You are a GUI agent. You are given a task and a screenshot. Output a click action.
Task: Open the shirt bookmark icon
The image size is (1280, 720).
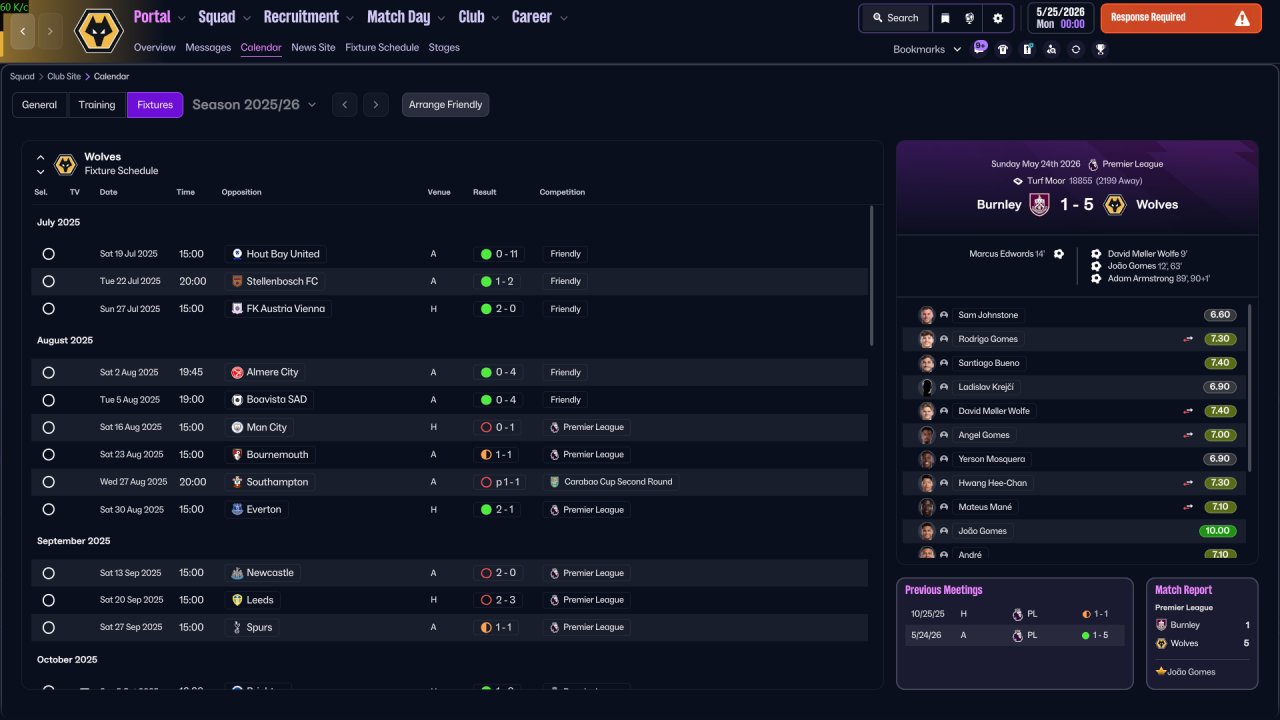1003,49
